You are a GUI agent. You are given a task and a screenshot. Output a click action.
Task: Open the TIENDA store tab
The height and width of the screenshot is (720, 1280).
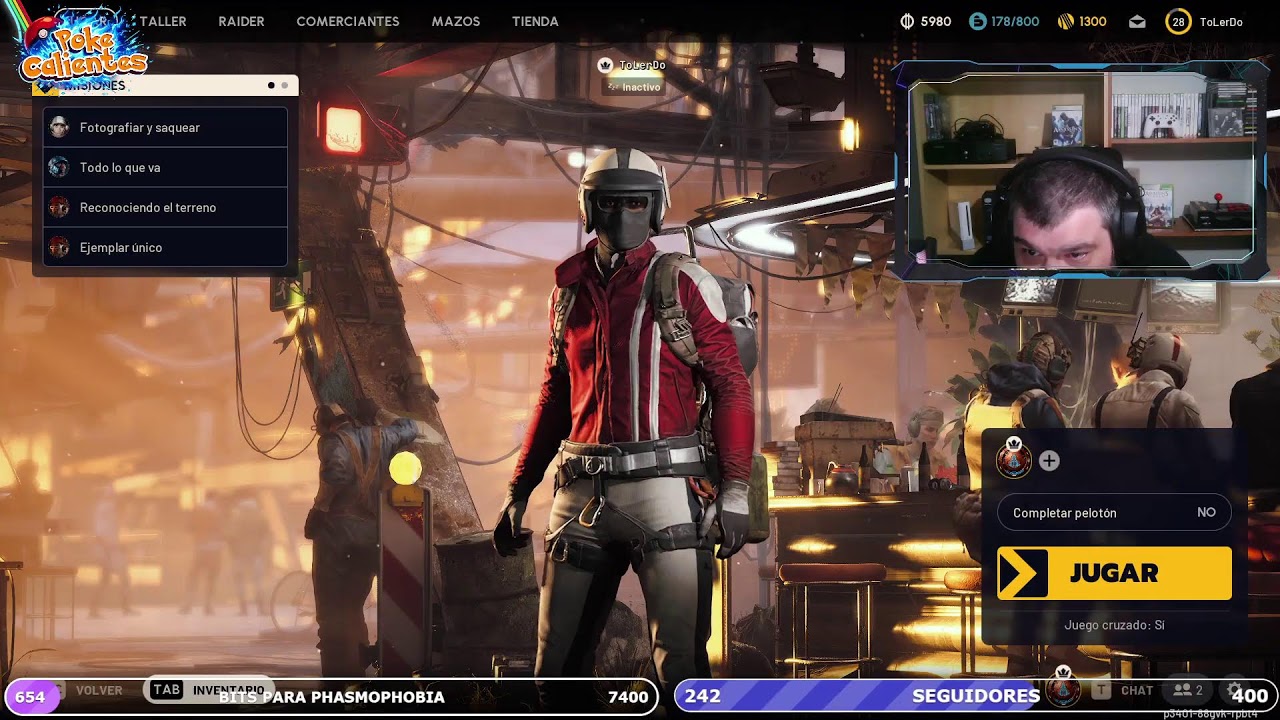coord(535,21)
